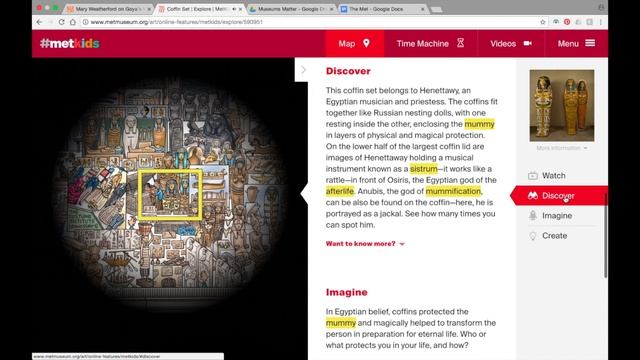Click the #metkids logo
Screen dimensions: 640x360
(70, 43)
